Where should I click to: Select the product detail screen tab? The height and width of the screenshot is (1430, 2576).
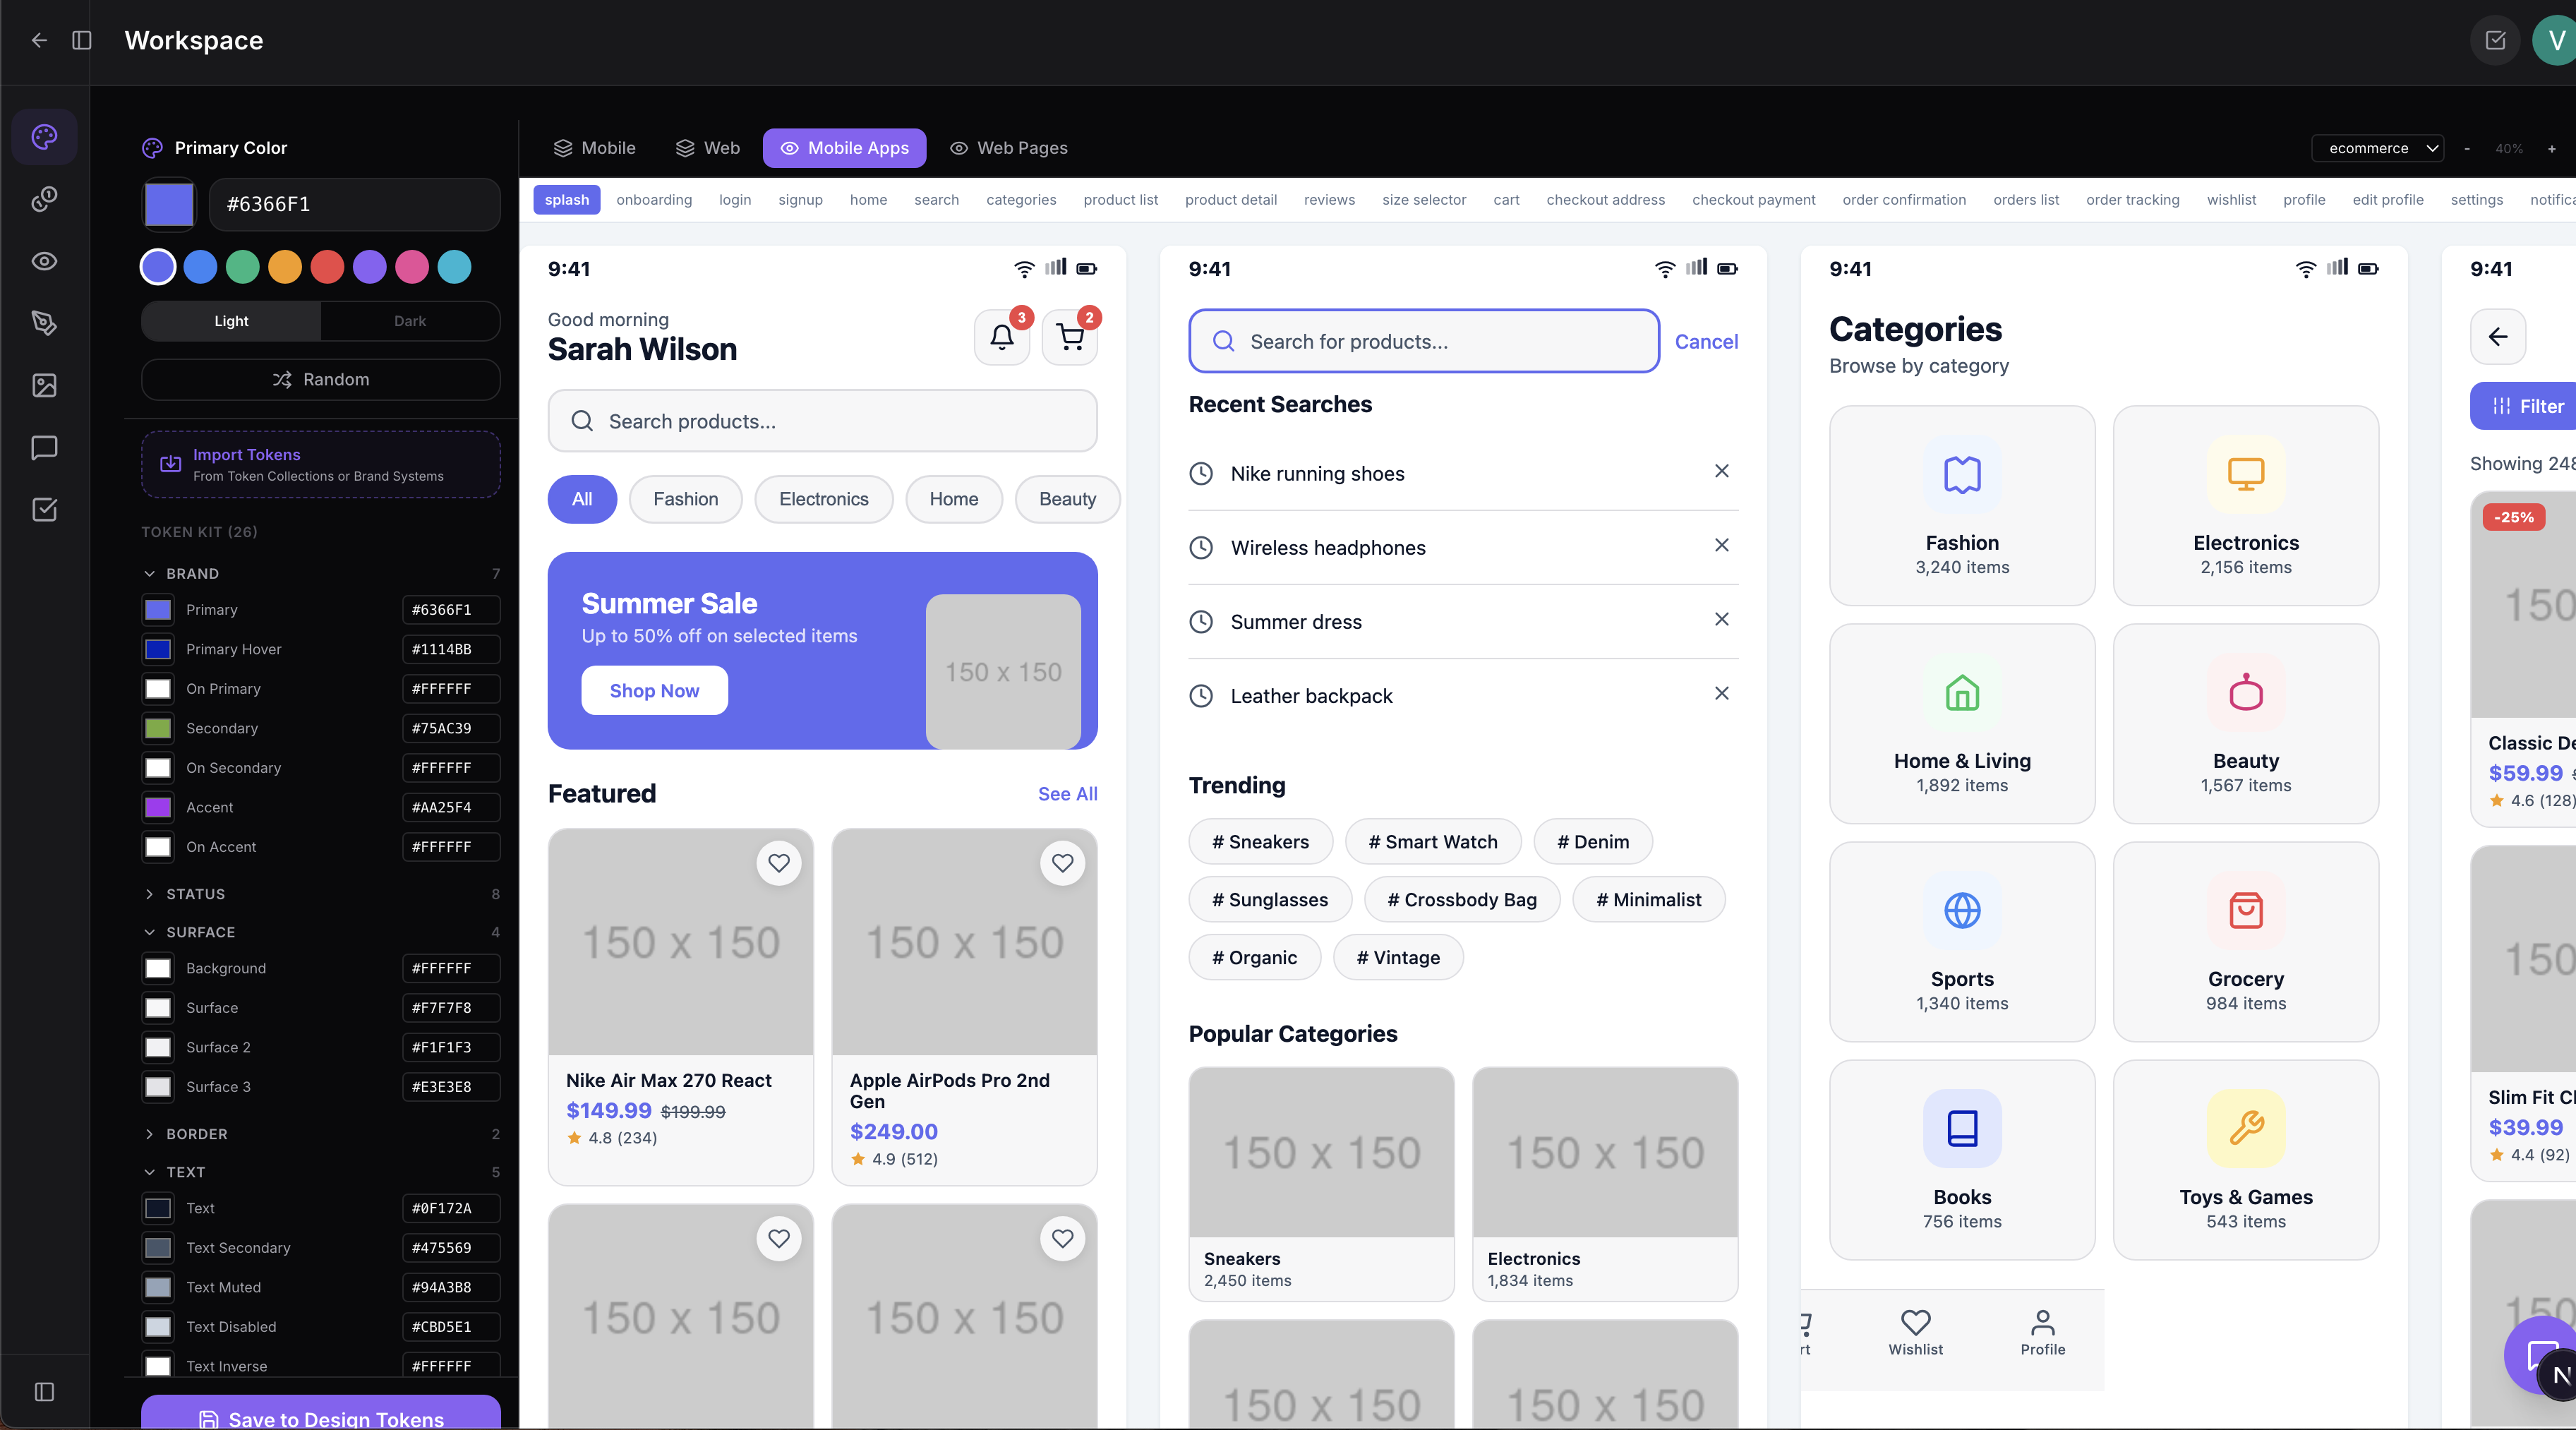click(x=1230, y=199)
